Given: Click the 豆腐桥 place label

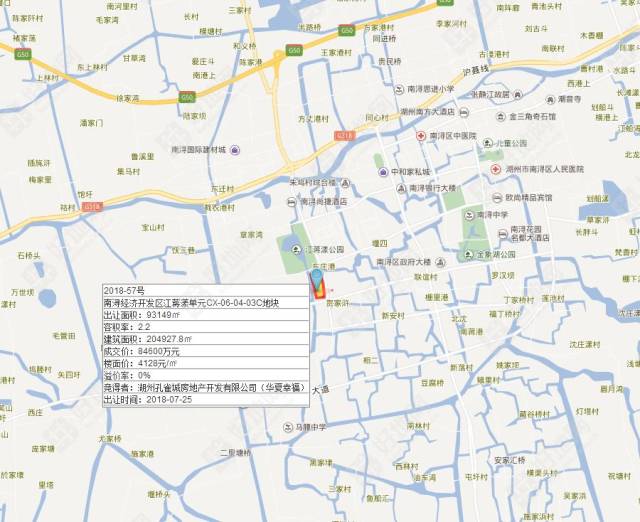Looking at the screenshot, I should pos(433,383).
